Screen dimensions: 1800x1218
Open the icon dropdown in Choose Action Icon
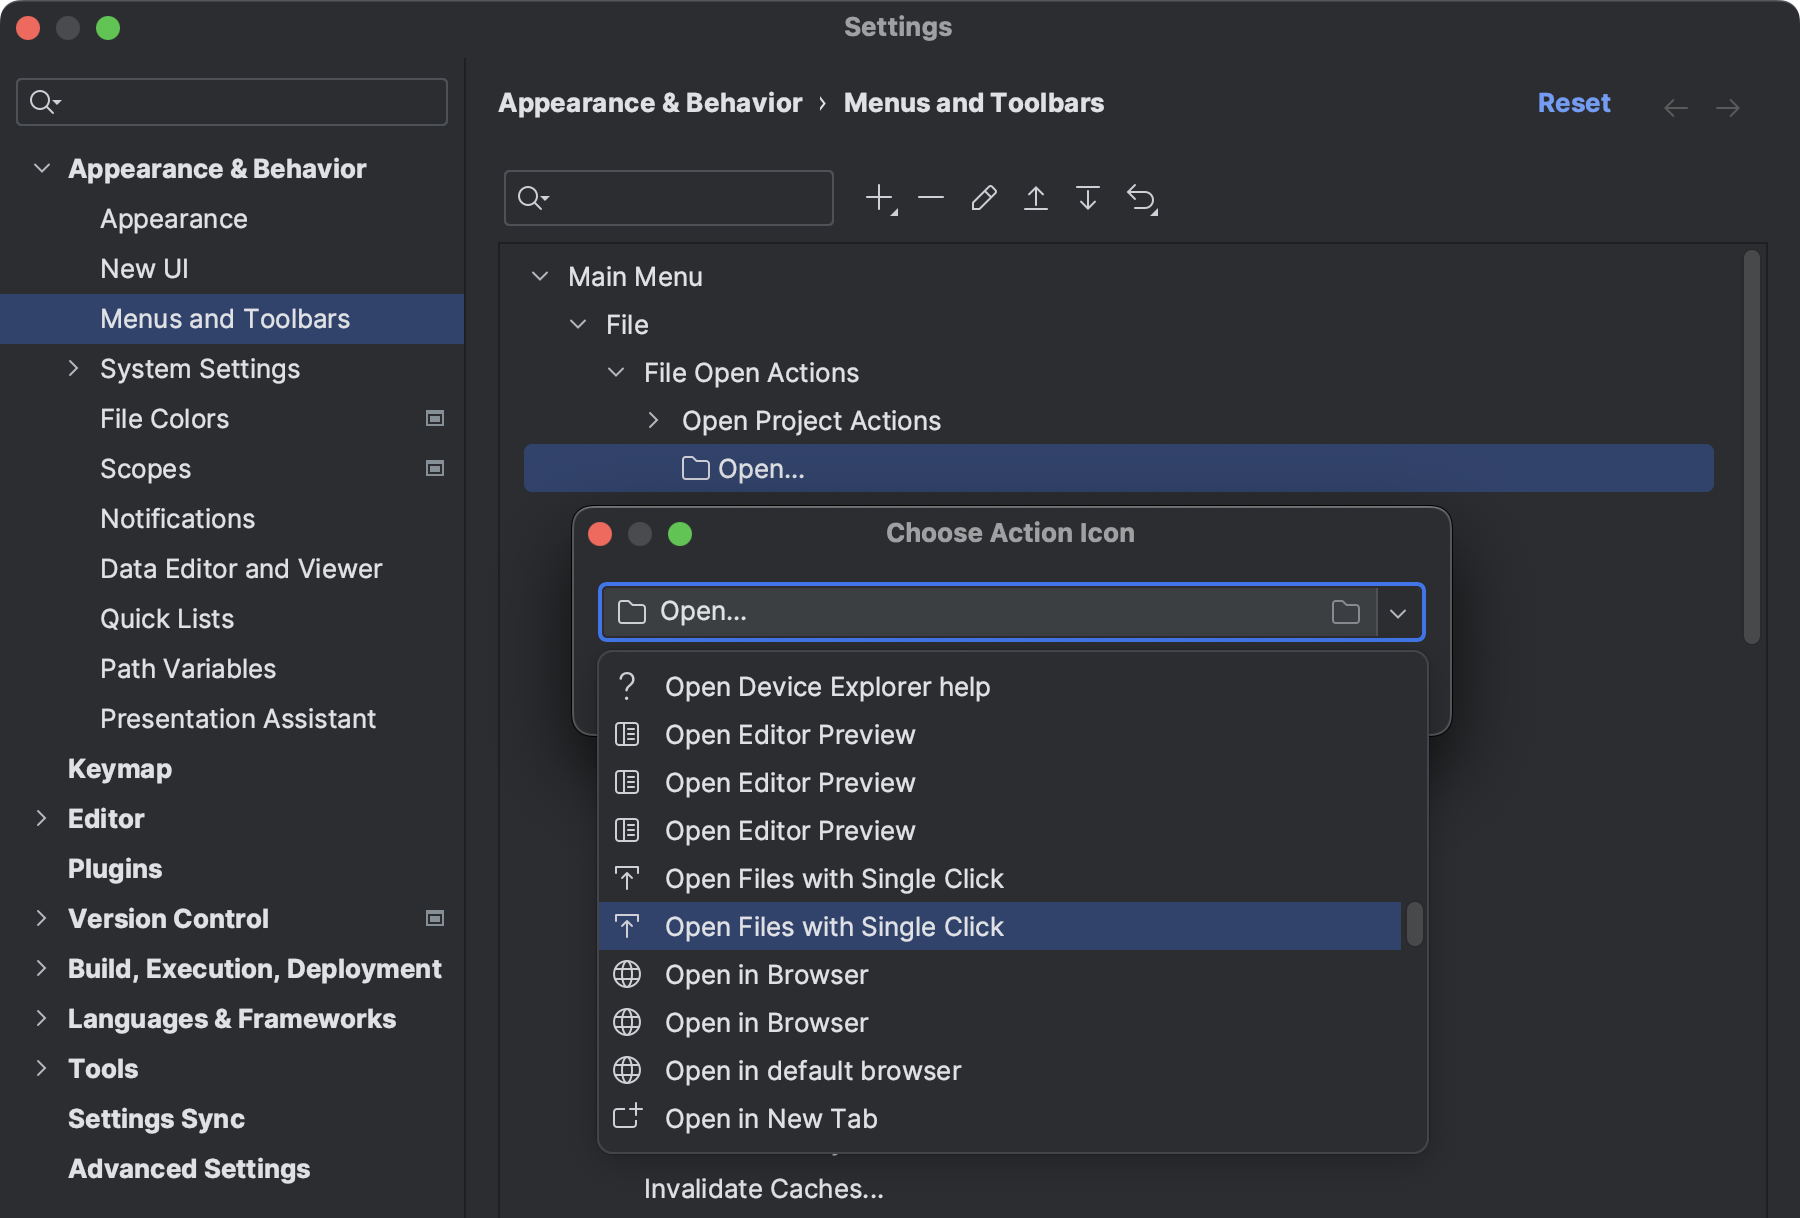click(x=1399, y=611)
